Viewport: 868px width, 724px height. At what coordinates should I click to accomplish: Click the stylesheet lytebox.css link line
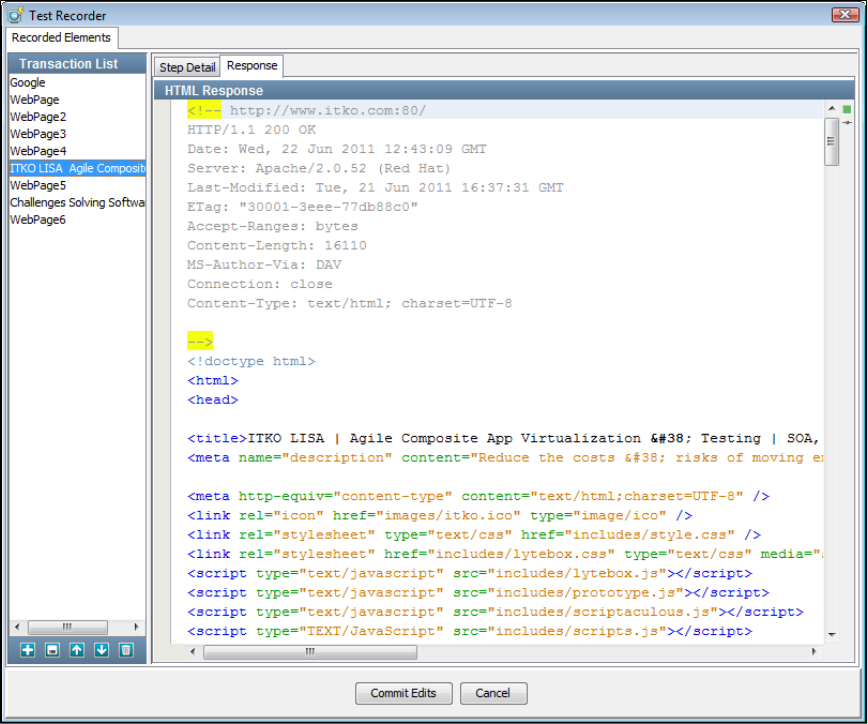pos(505,554)
